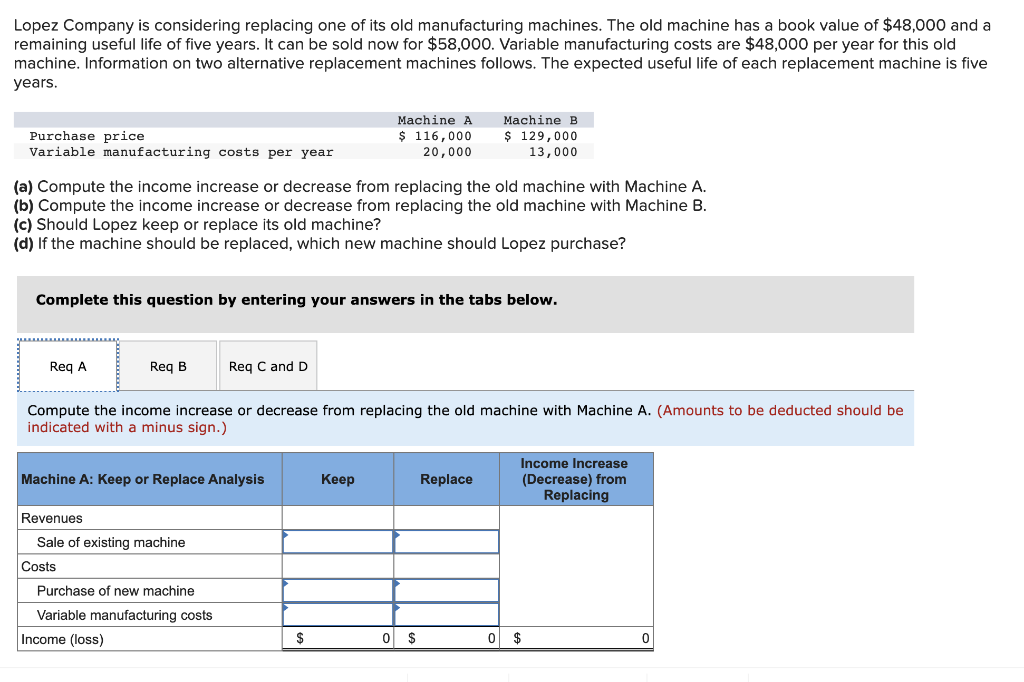Select the Income (loss) Keep total cell
This screenshot has width=1024, height=682.
click(x=337, y=638)
